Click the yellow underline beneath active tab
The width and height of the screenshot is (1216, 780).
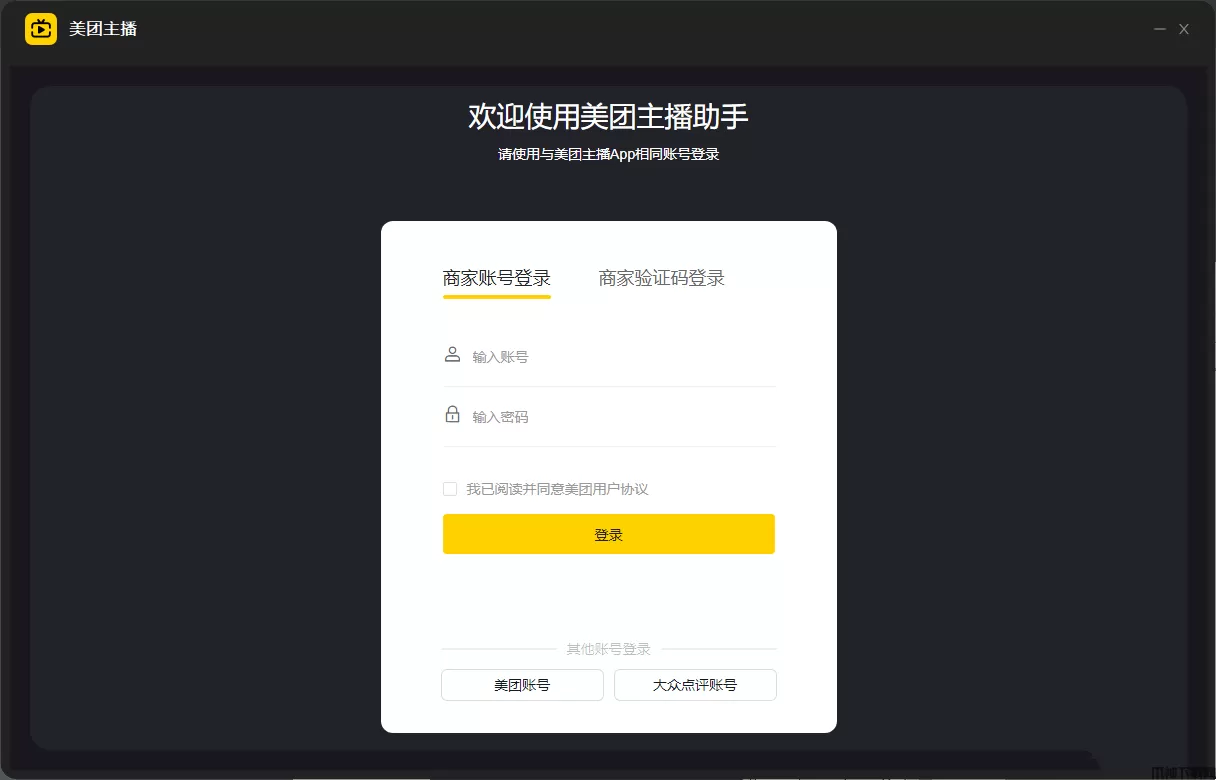[x=497, y=296]
